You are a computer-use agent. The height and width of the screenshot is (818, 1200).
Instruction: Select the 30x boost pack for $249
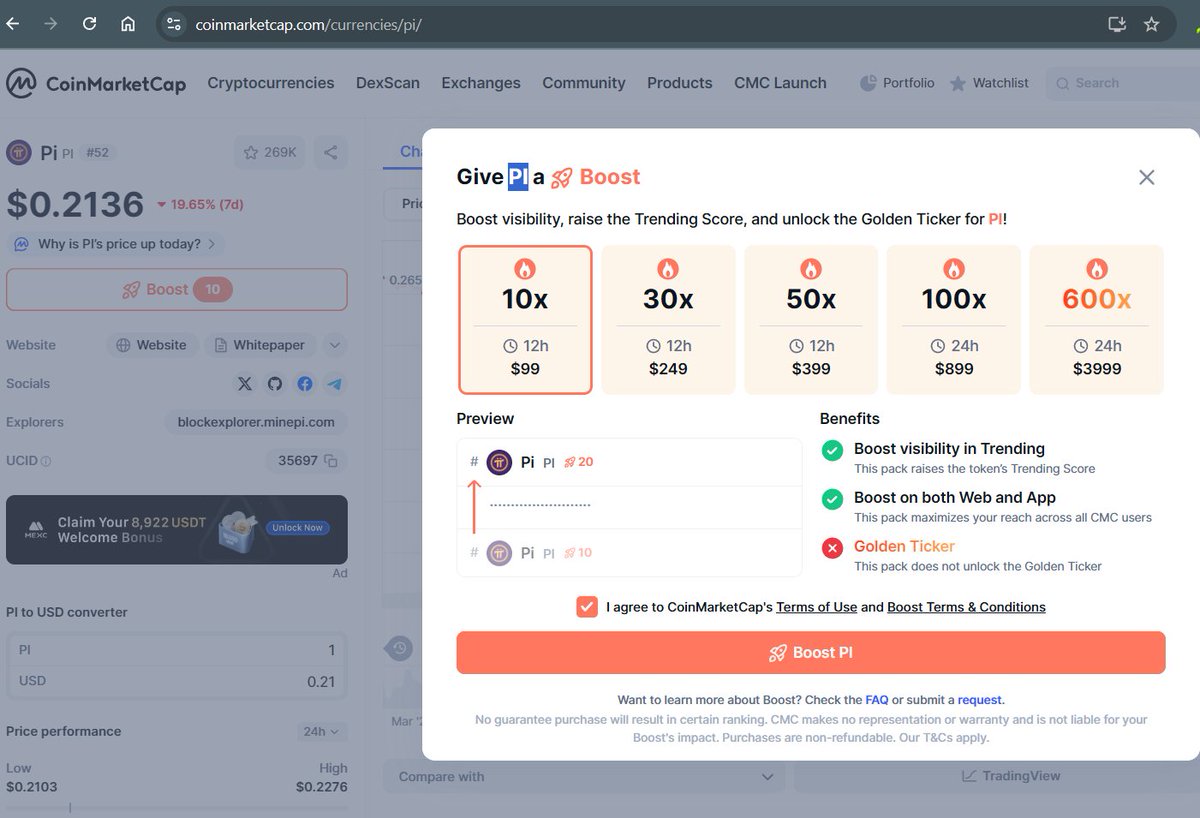(668, 320)
